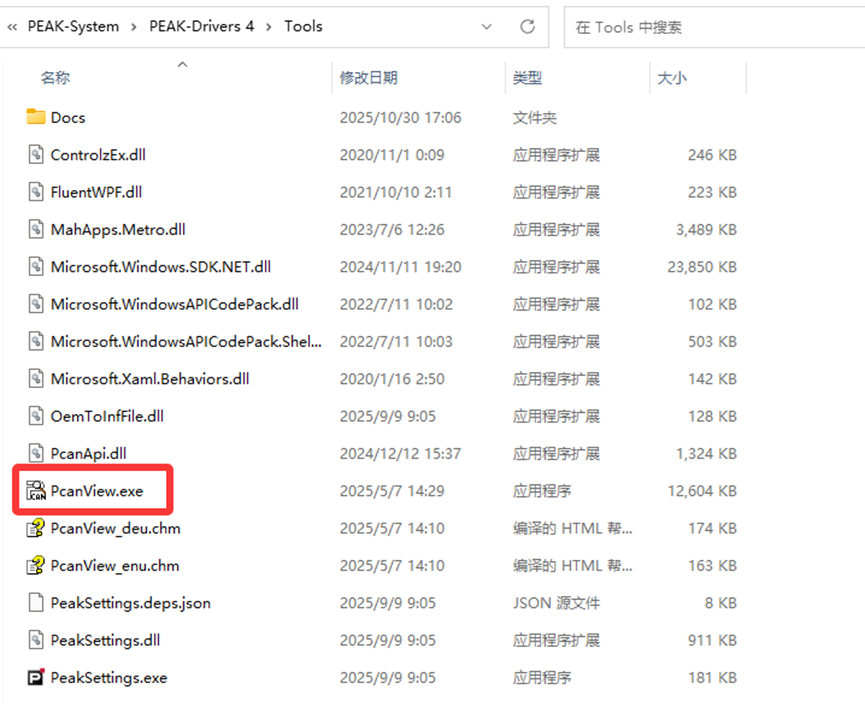Navigate to the PEAK-System breadcrumb

(73, 26)
